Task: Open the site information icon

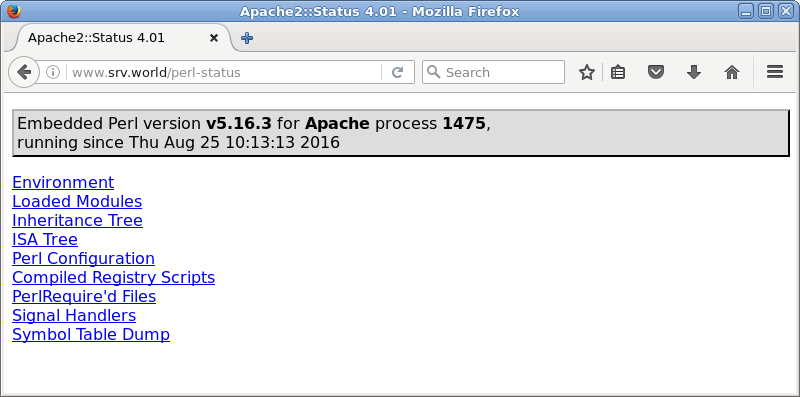Action: 53,72
